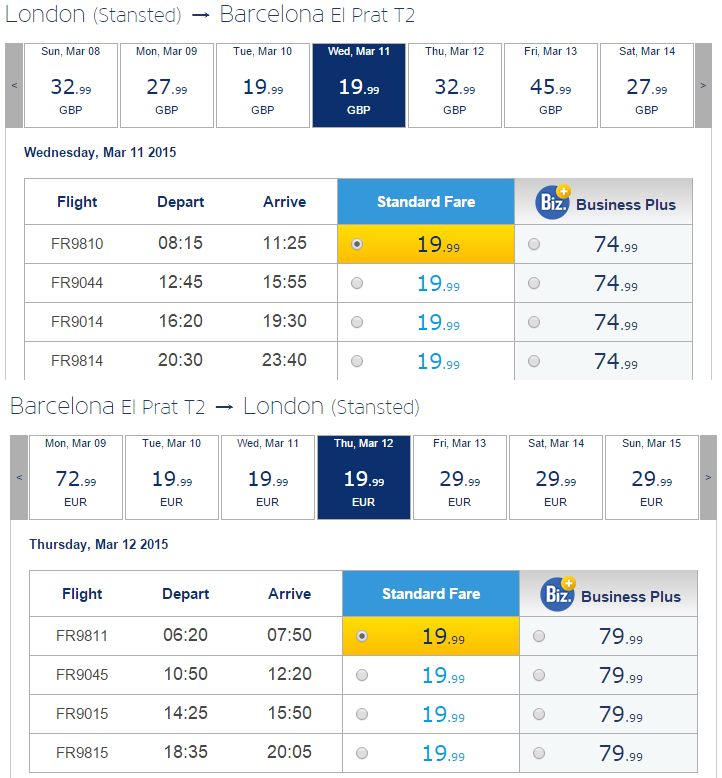Select outbound Sun, Mar 08 date tab
The image size is (722, 778).
pos(71,85)
